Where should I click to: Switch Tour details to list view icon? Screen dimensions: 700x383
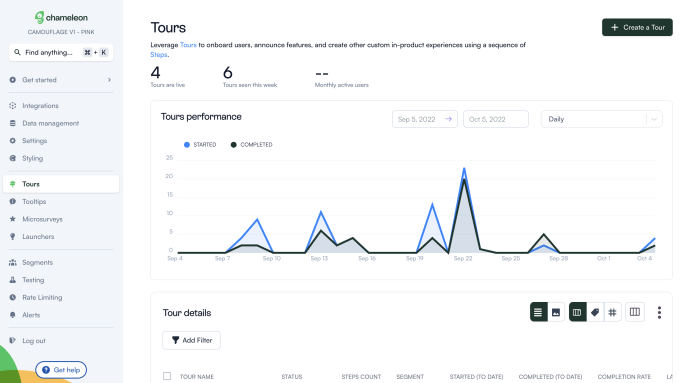538,312
